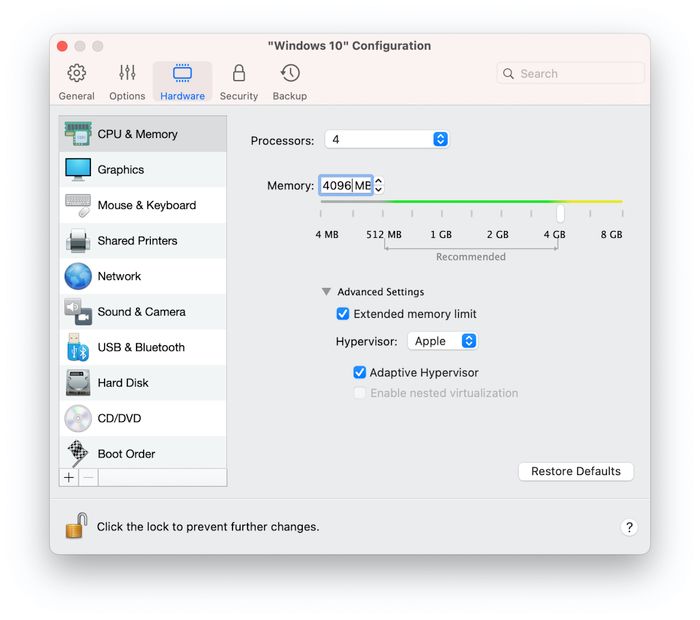This screenshot has width=700, height=620.
Task: Click the CPU & Memory chip icon
Action: [x=78, y=134]
